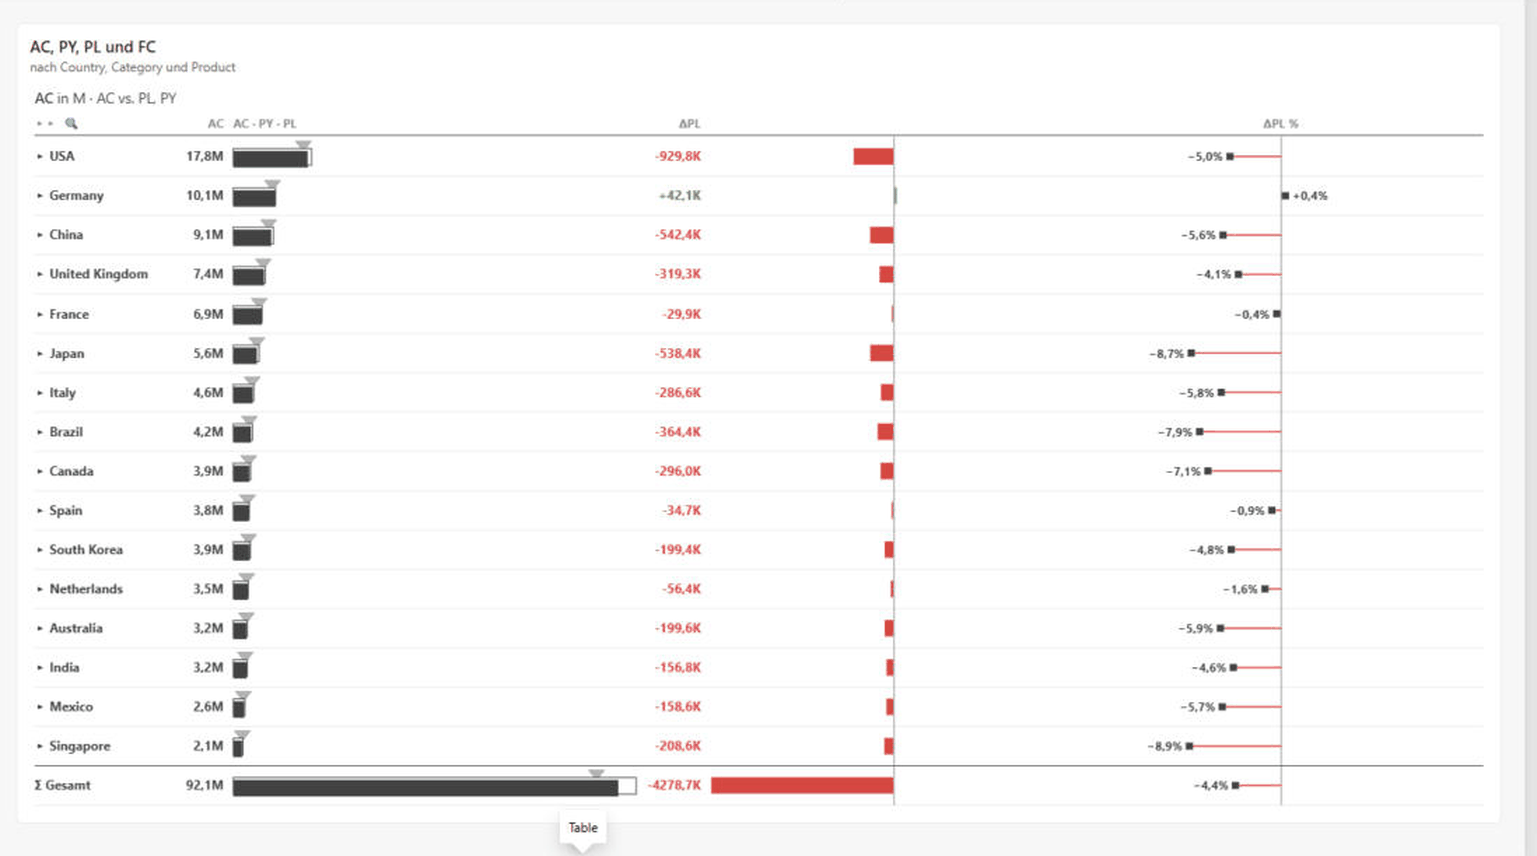Expand the United Kingdom row

point(40,274)
